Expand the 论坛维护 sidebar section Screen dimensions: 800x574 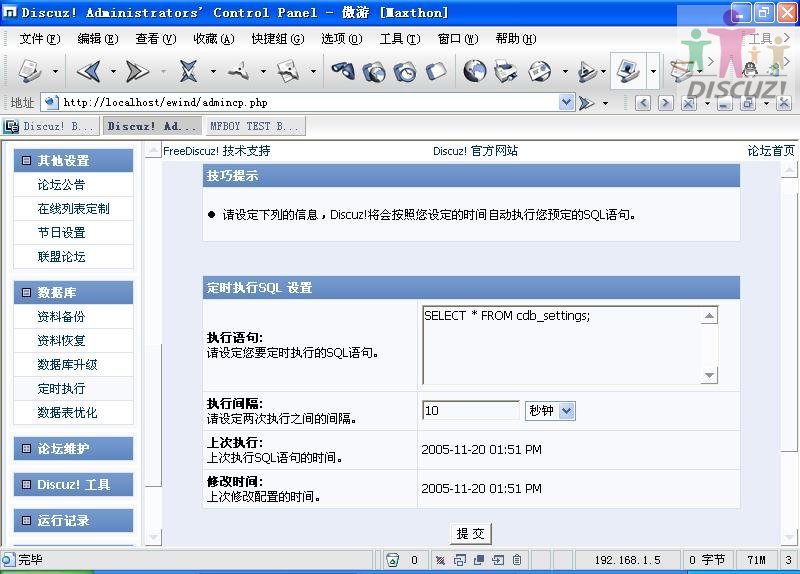click(26, 448)
